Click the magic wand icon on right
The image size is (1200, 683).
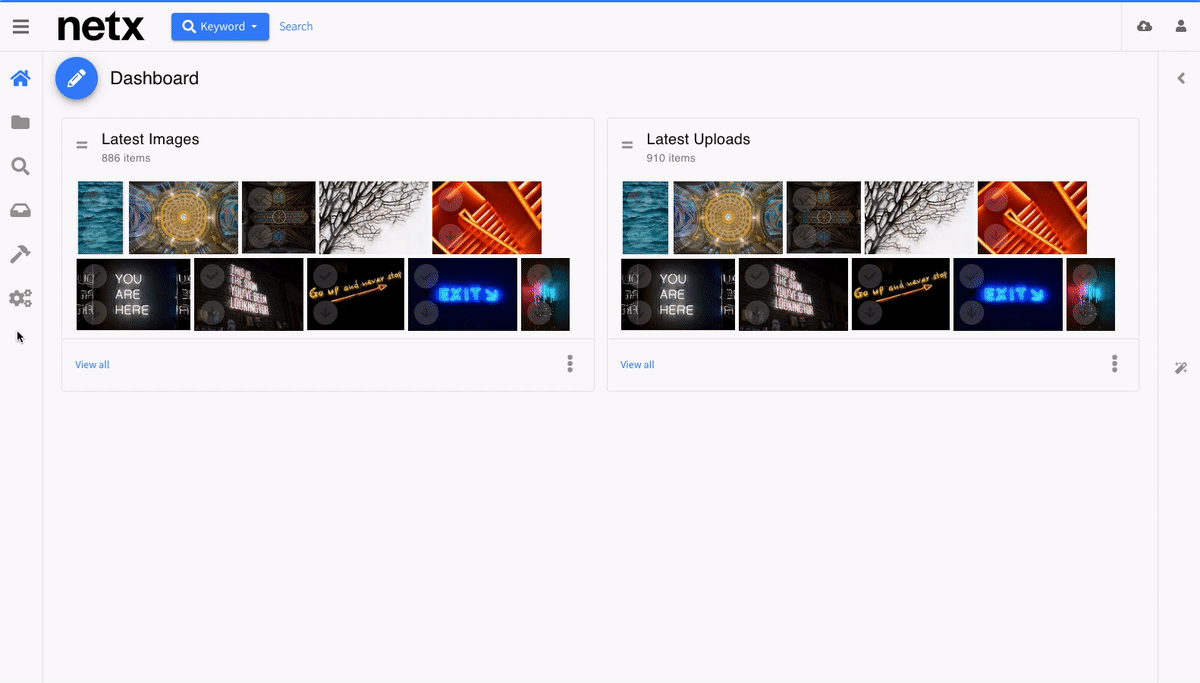point(1180,368)
